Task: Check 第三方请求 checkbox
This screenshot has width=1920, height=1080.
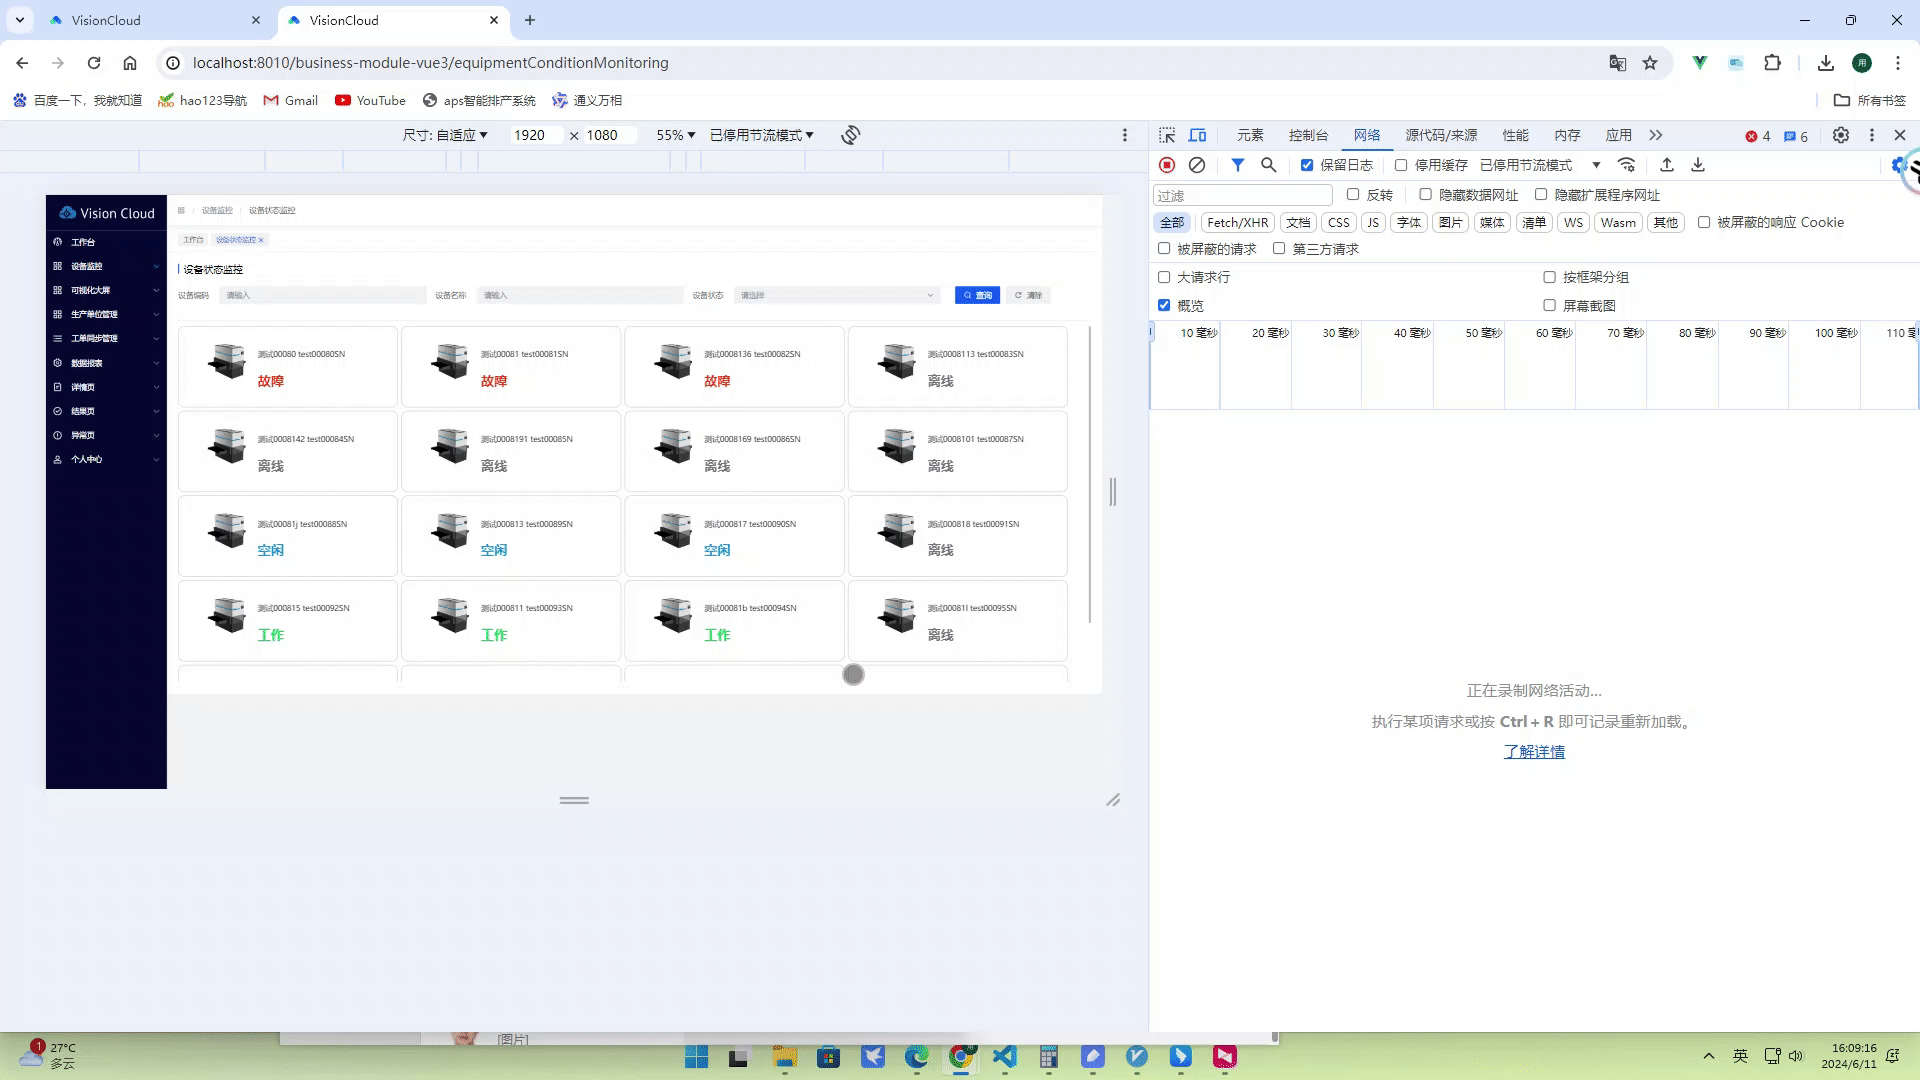Action: (1279, 249)
